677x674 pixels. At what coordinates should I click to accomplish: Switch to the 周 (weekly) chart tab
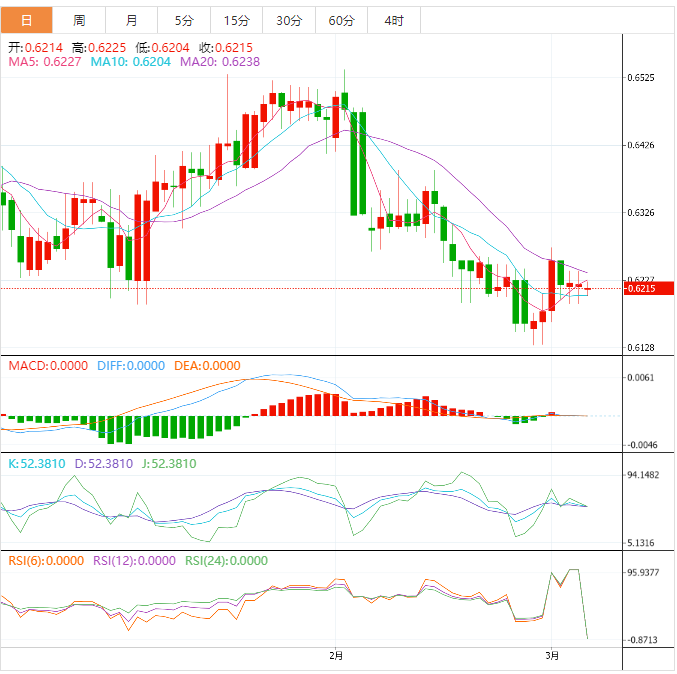point(79,20)
